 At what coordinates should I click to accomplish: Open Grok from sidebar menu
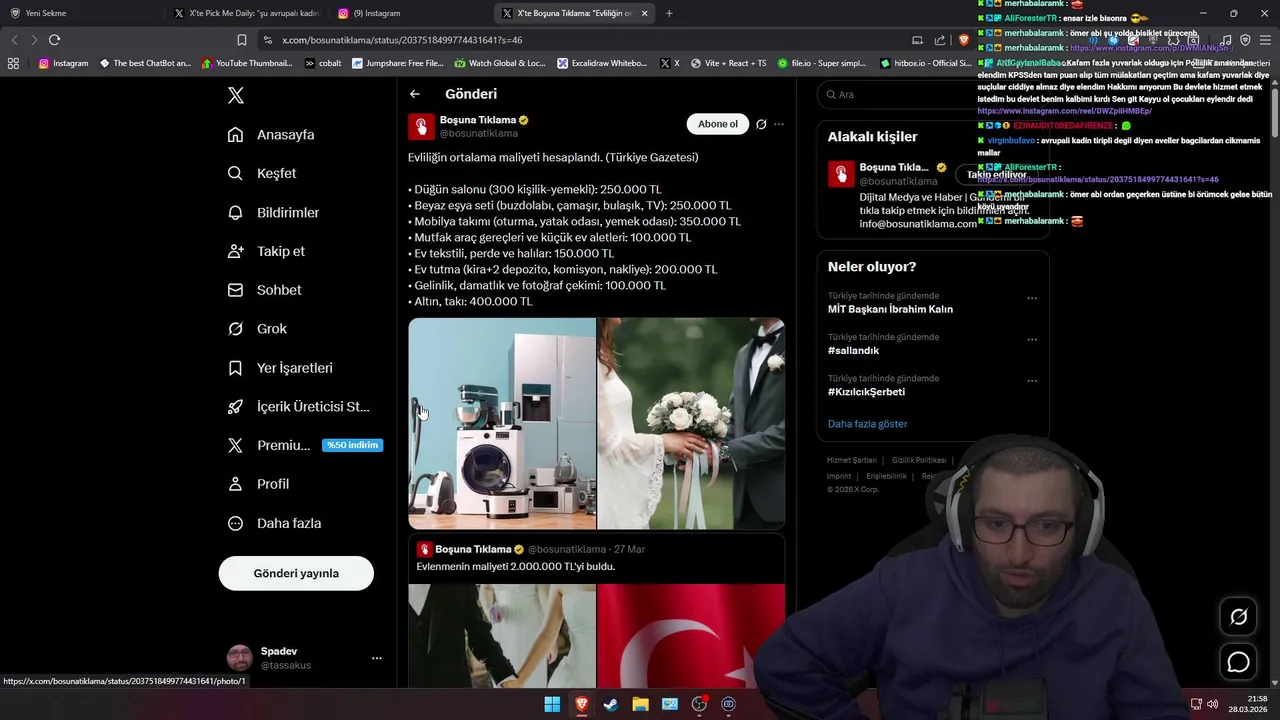257,329
